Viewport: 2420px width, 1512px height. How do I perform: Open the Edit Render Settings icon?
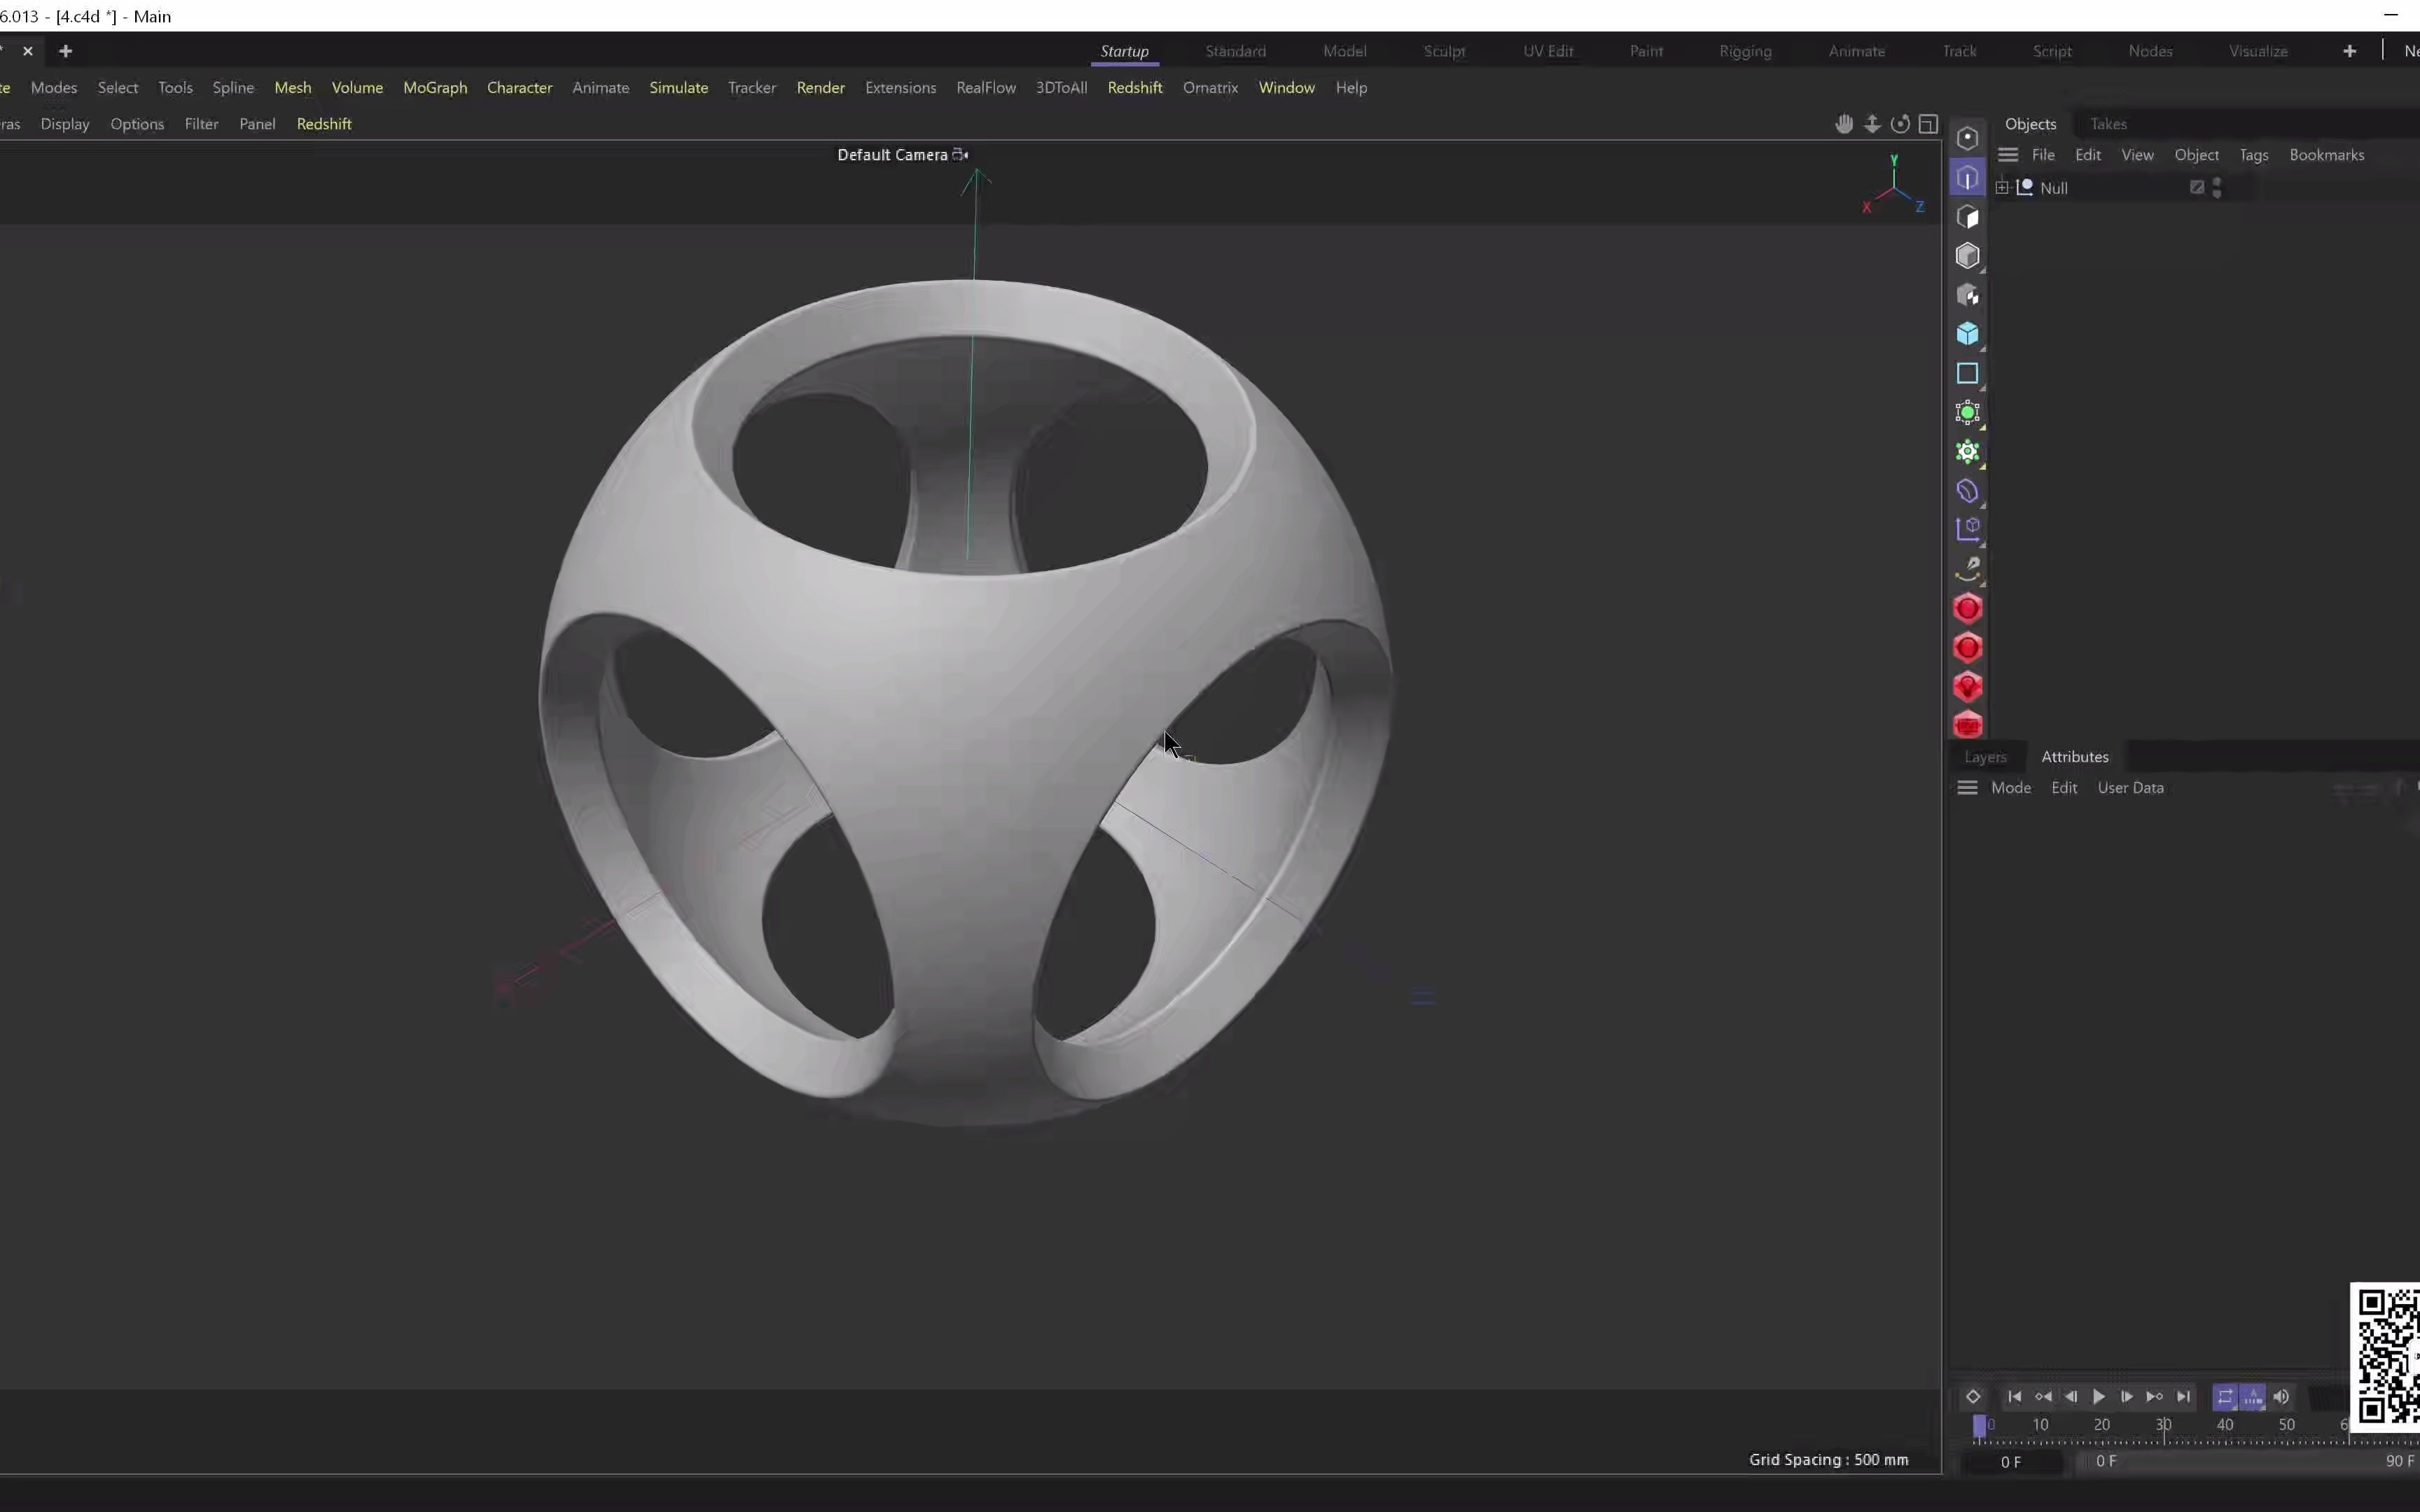1968,724
